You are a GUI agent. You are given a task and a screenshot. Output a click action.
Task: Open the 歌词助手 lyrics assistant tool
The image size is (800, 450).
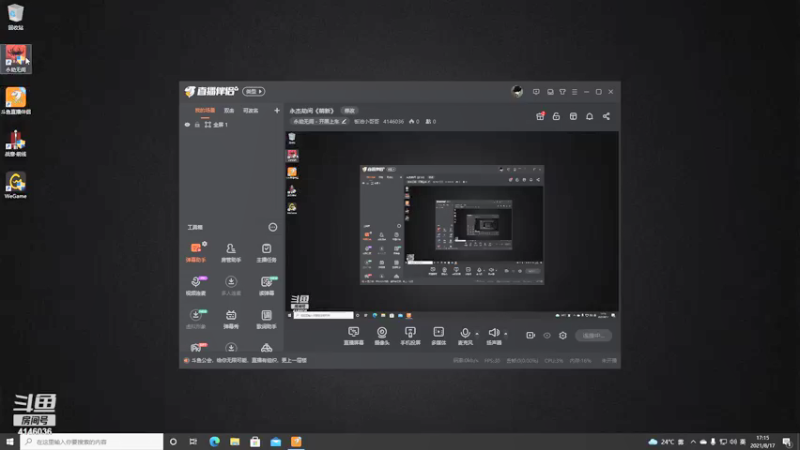tap(266, 319)
